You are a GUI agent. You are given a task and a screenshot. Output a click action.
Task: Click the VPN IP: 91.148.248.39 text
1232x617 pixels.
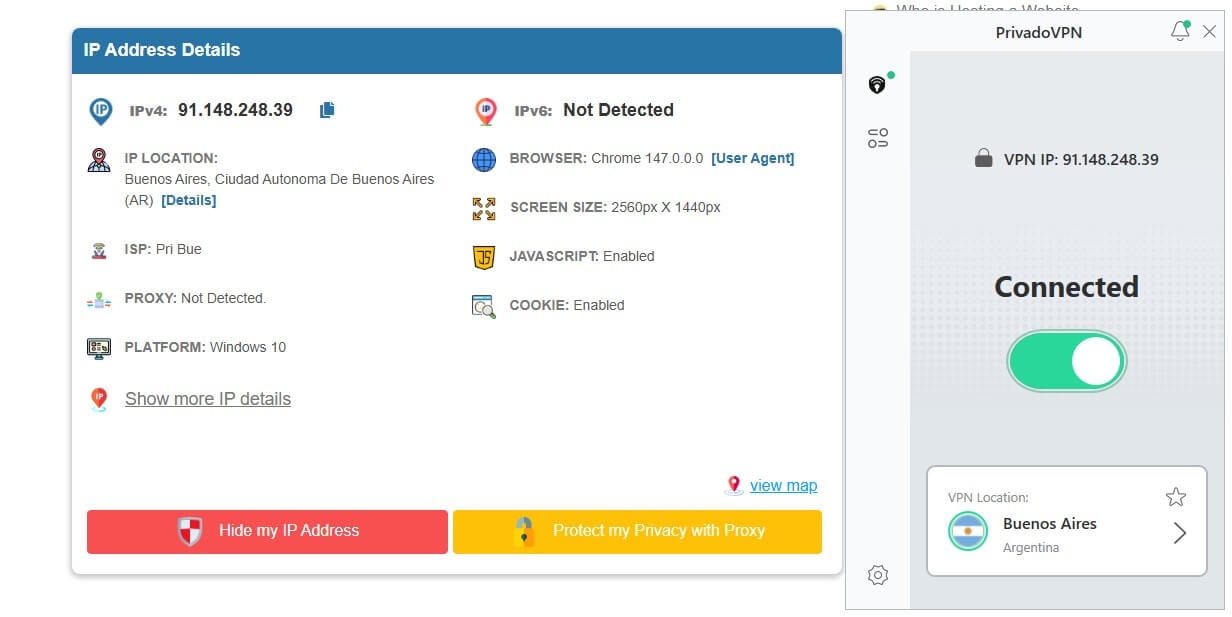[x=1081, y=159]
